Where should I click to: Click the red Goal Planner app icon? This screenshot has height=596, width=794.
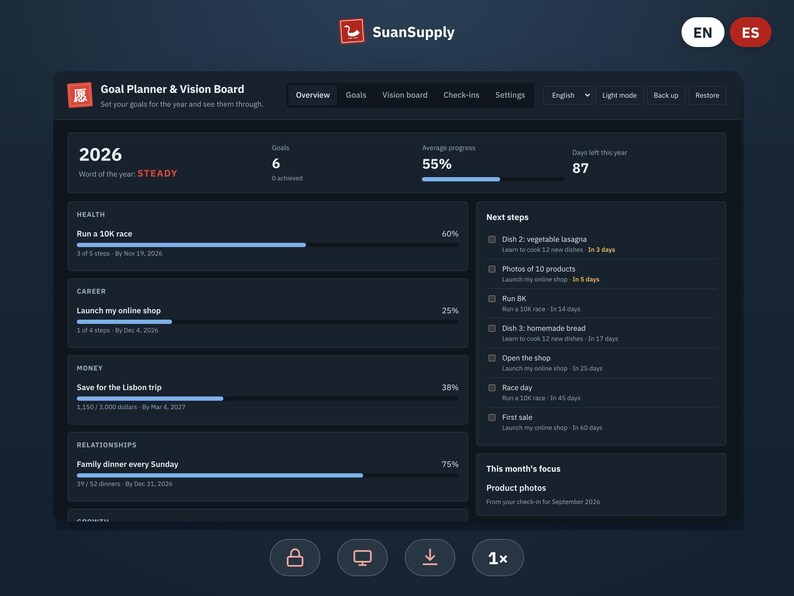tap(80, 95)
